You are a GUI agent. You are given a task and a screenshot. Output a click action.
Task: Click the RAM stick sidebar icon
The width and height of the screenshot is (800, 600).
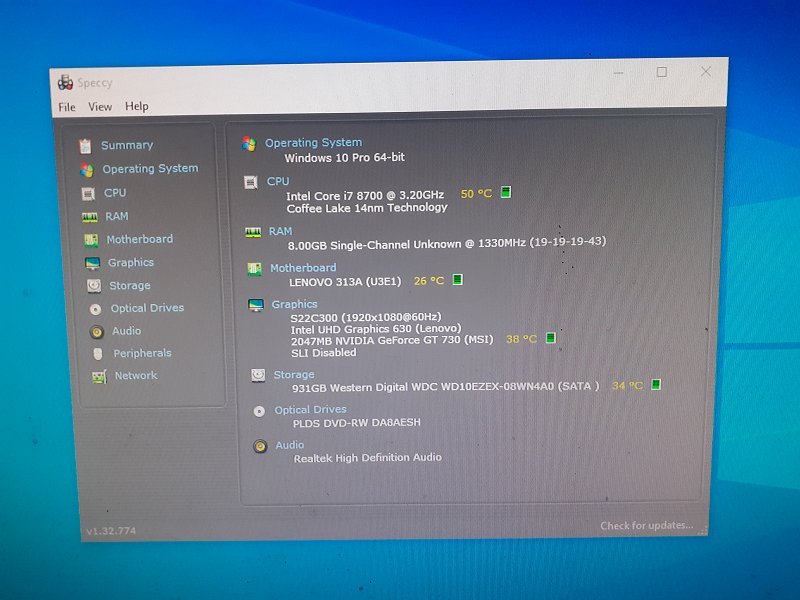tap(90, 217)
